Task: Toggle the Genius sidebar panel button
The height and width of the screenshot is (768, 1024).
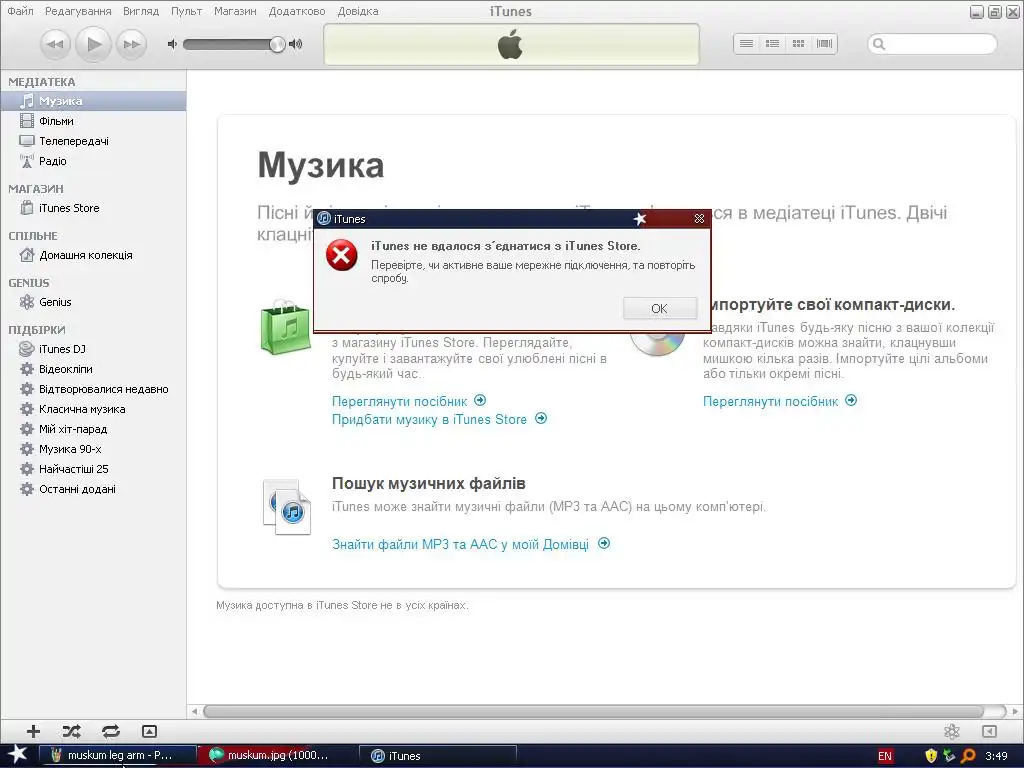Action: click(x=989, y=731)
